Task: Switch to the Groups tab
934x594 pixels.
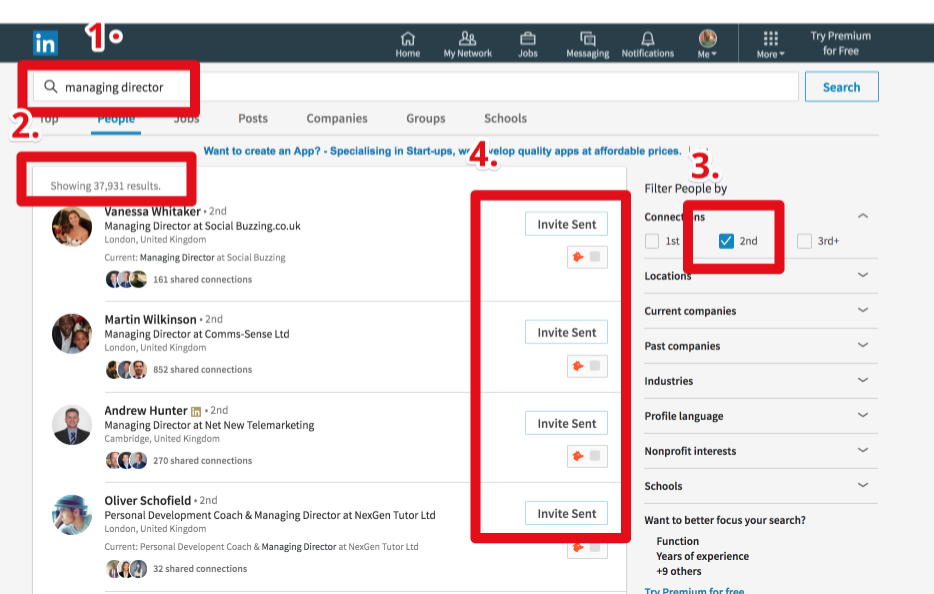Action: coord(425,118)
